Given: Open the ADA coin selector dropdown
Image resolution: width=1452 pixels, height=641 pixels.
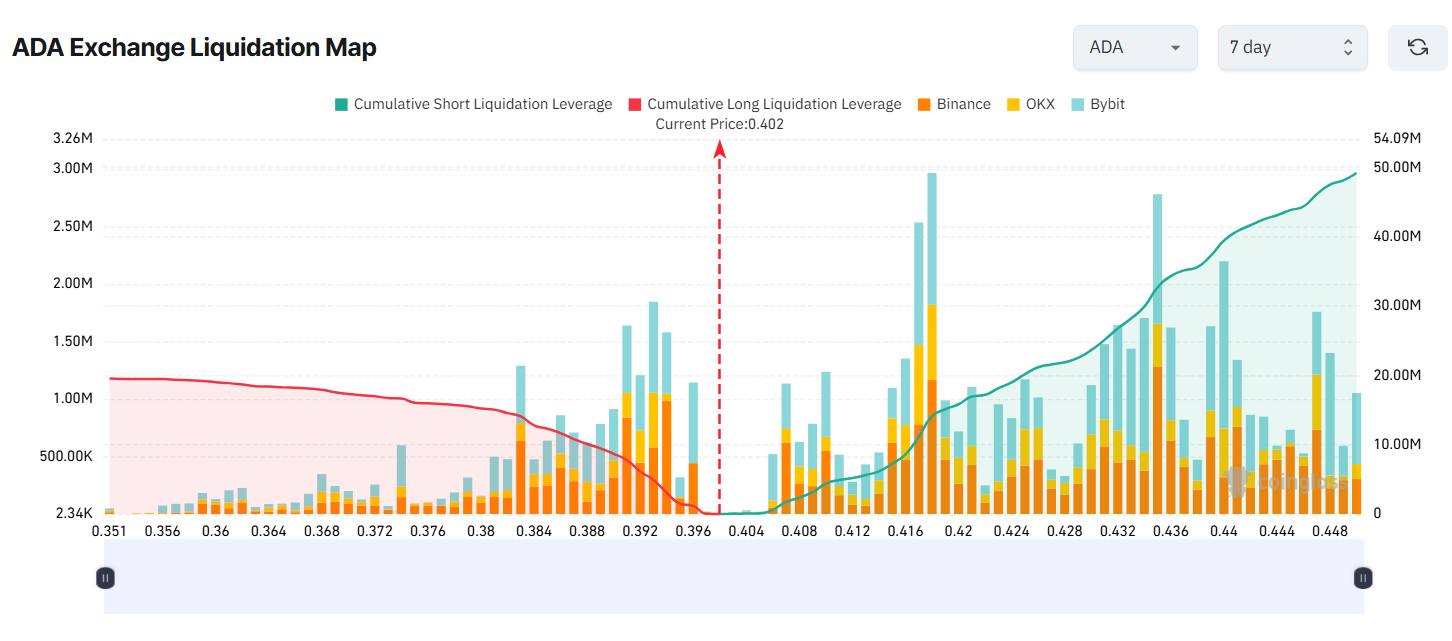Looking at the screenshot, I should 1135,47.
